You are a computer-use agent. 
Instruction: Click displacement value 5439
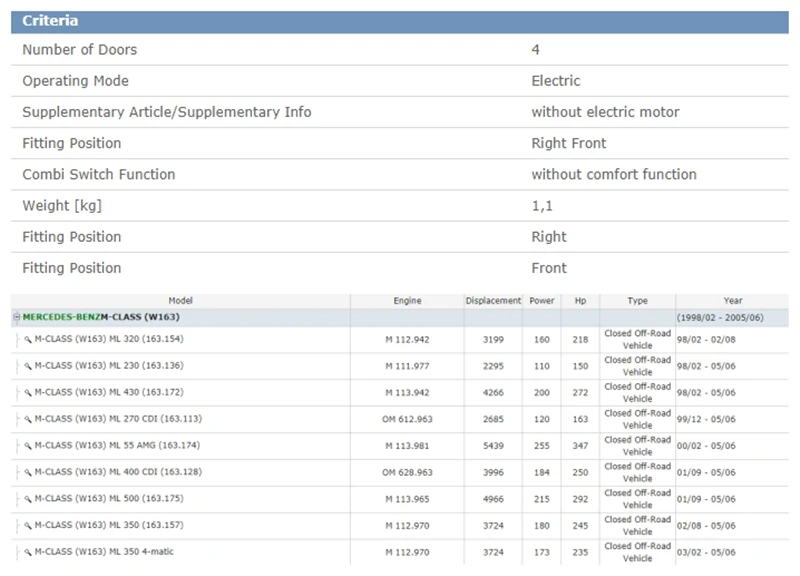pyautogui.click(x=493, y=445)
